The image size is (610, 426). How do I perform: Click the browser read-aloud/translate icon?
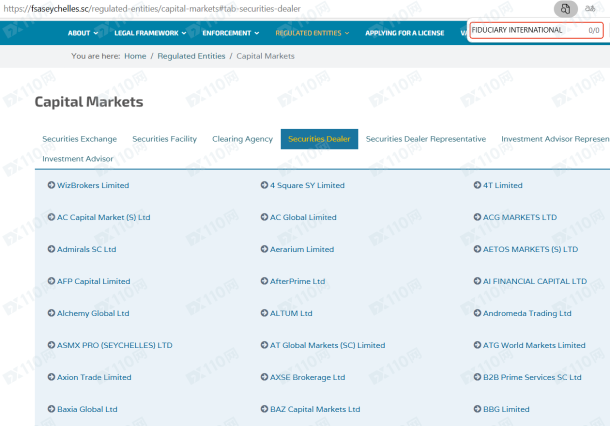pos(590,8)
